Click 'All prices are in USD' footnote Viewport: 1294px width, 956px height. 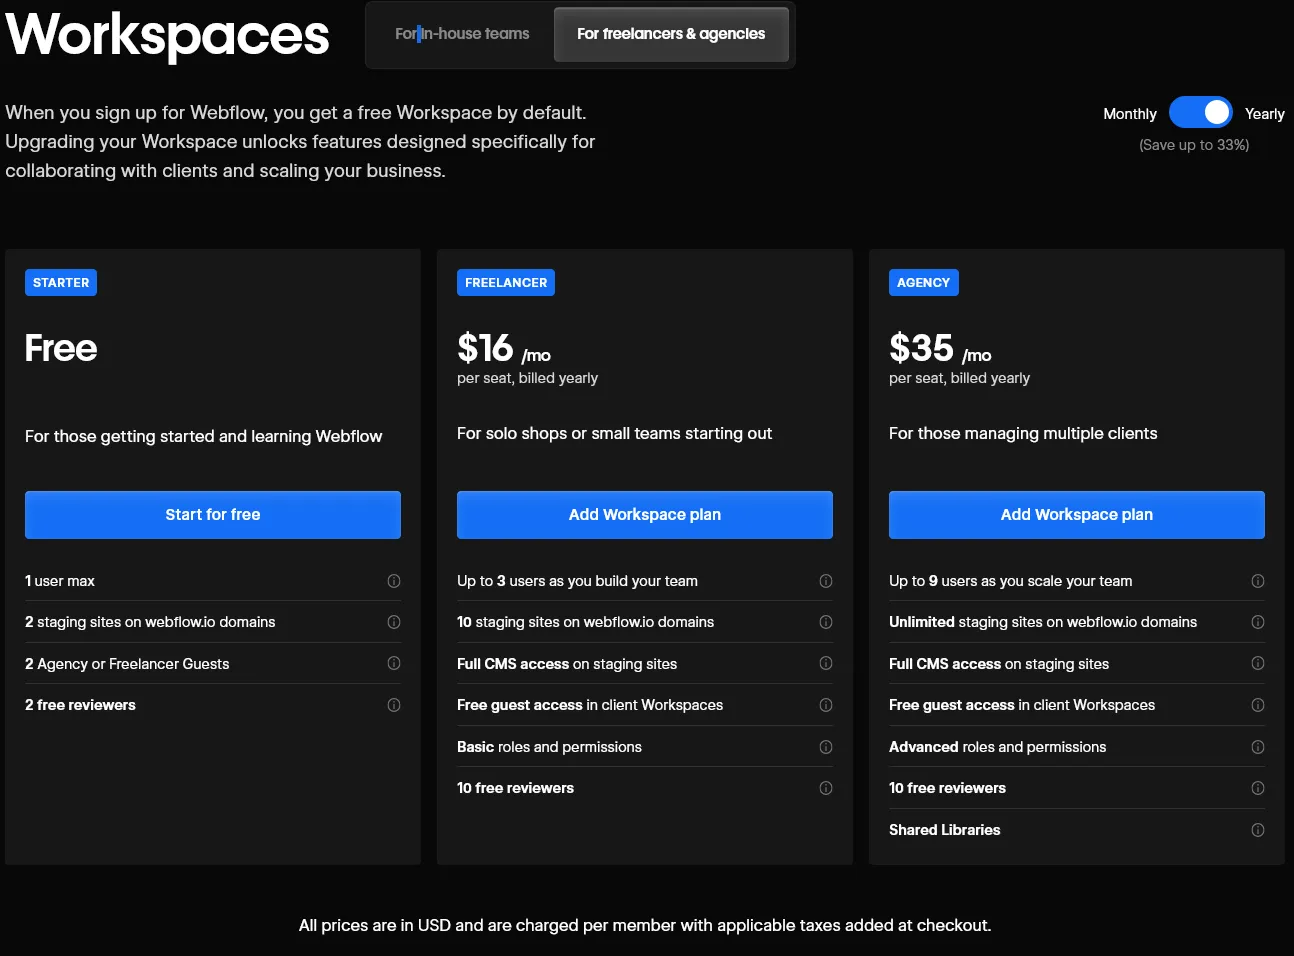(x=645, y=925)
